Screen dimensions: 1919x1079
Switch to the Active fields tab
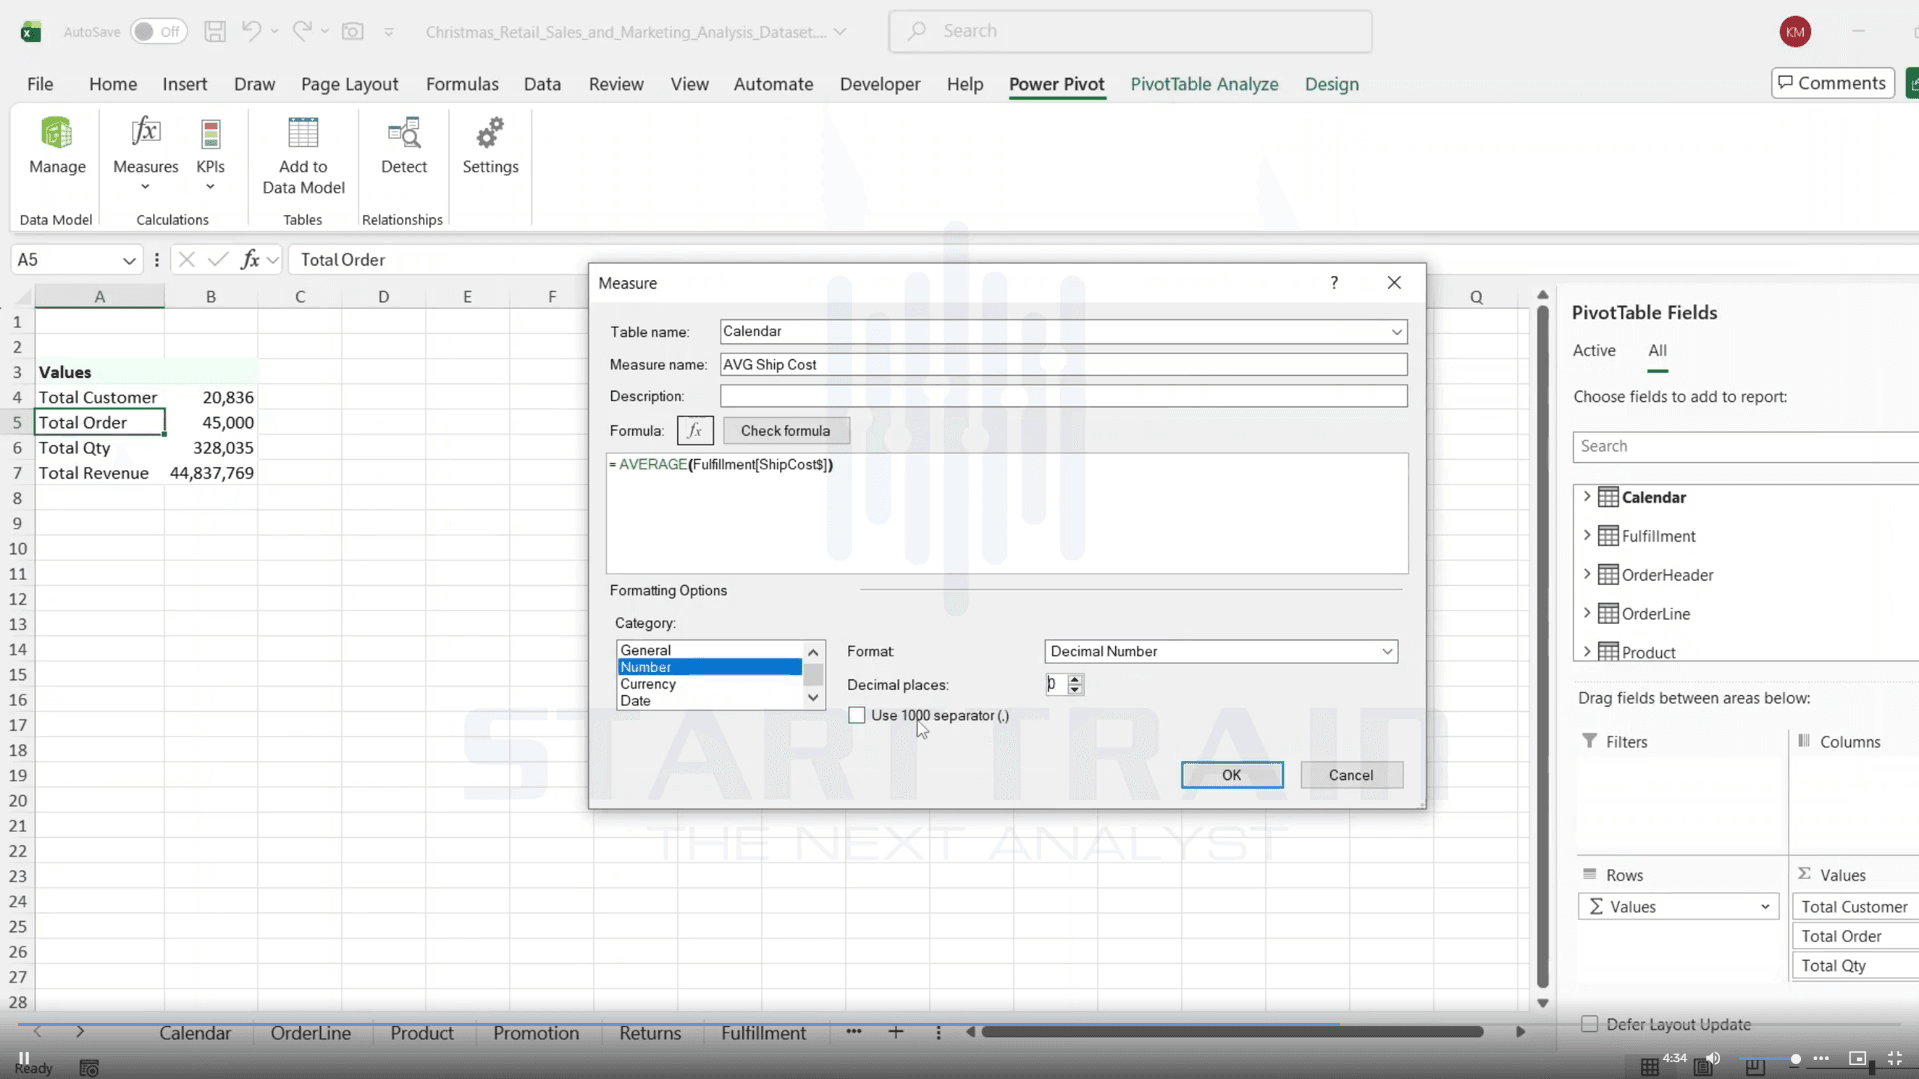[x=1594, y=350]
